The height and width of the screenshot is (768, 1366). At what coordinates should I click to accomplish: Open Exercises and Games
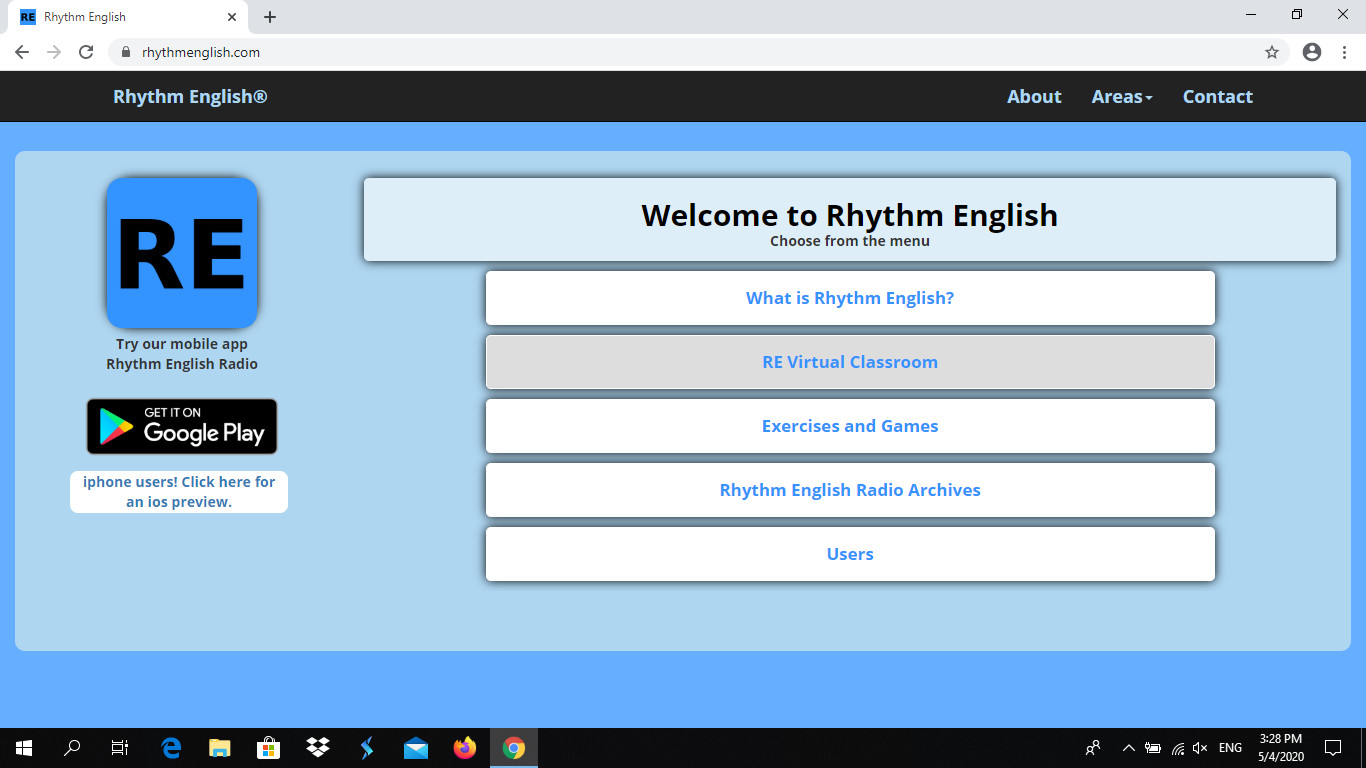click(x=850, y=426)
